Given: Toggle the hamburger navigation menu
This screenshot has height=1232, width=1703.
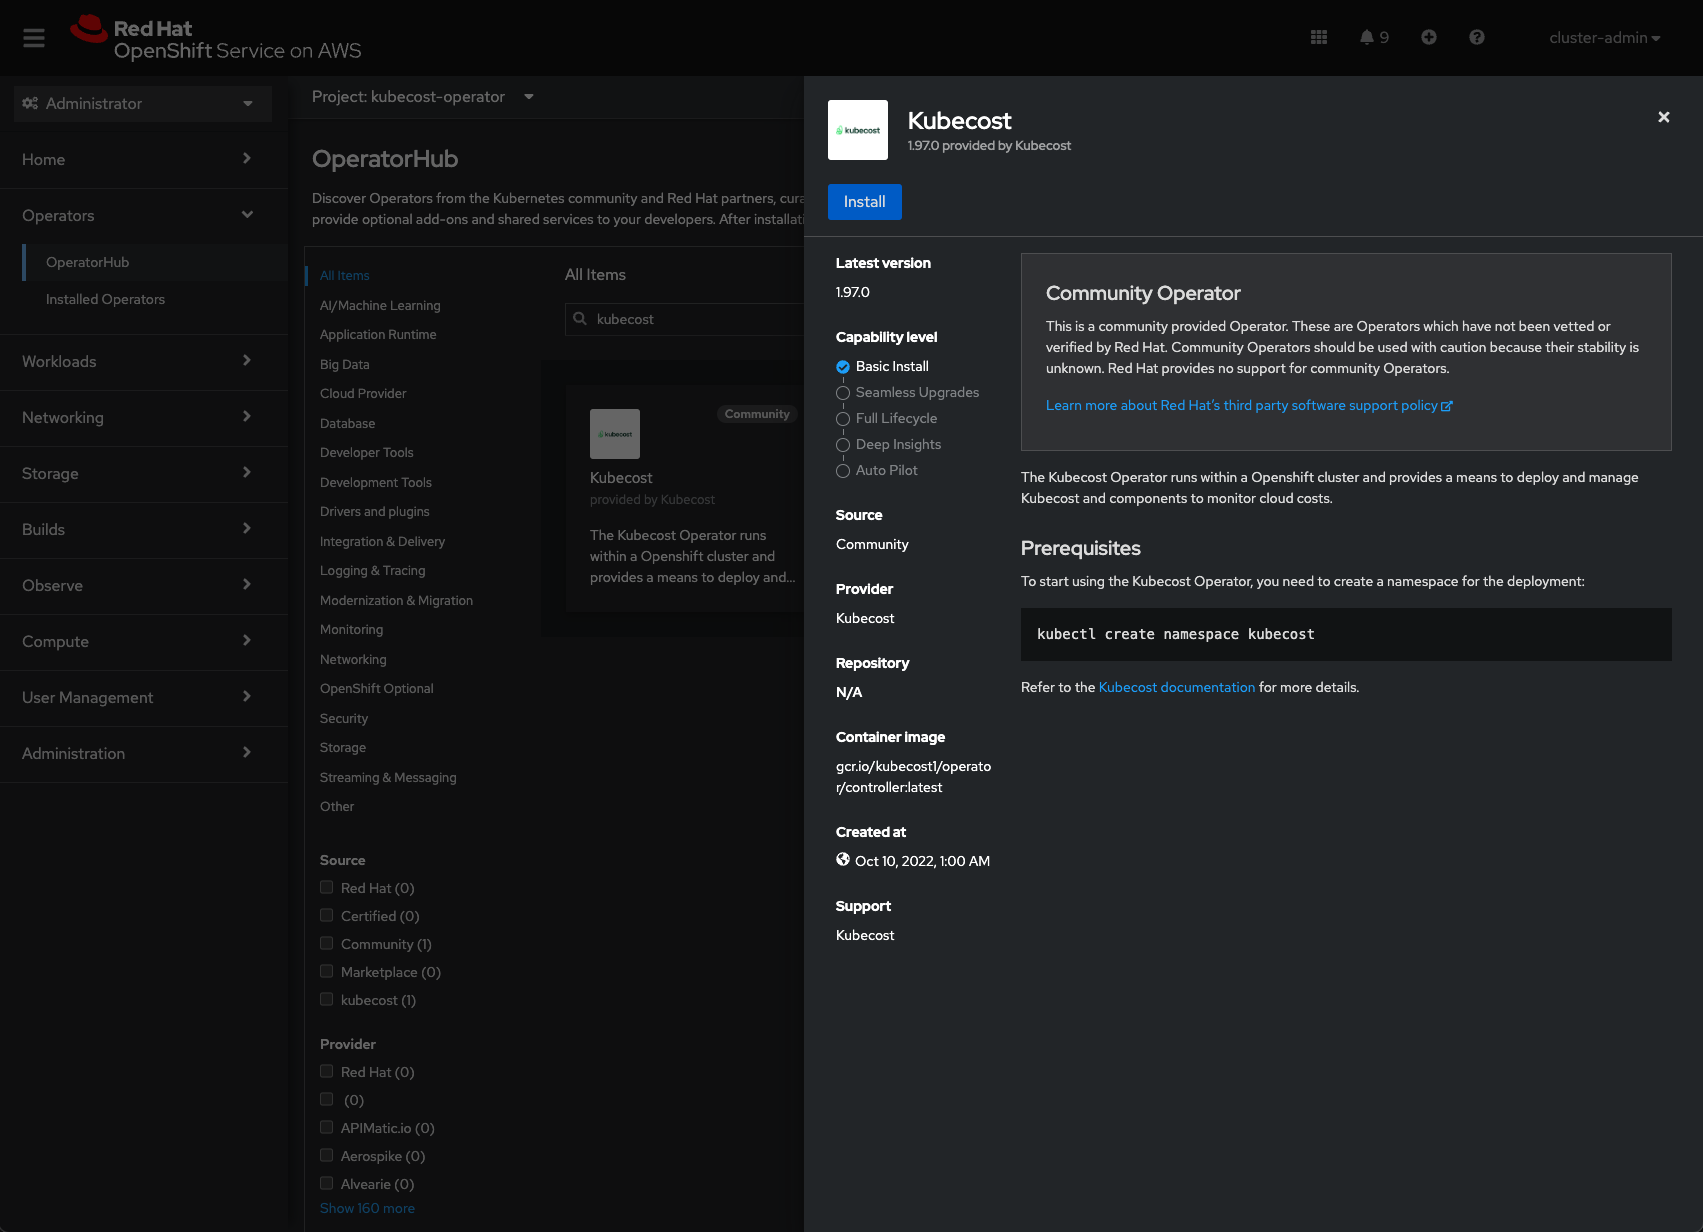Looking at the screenshot, I should click(34, 38).
